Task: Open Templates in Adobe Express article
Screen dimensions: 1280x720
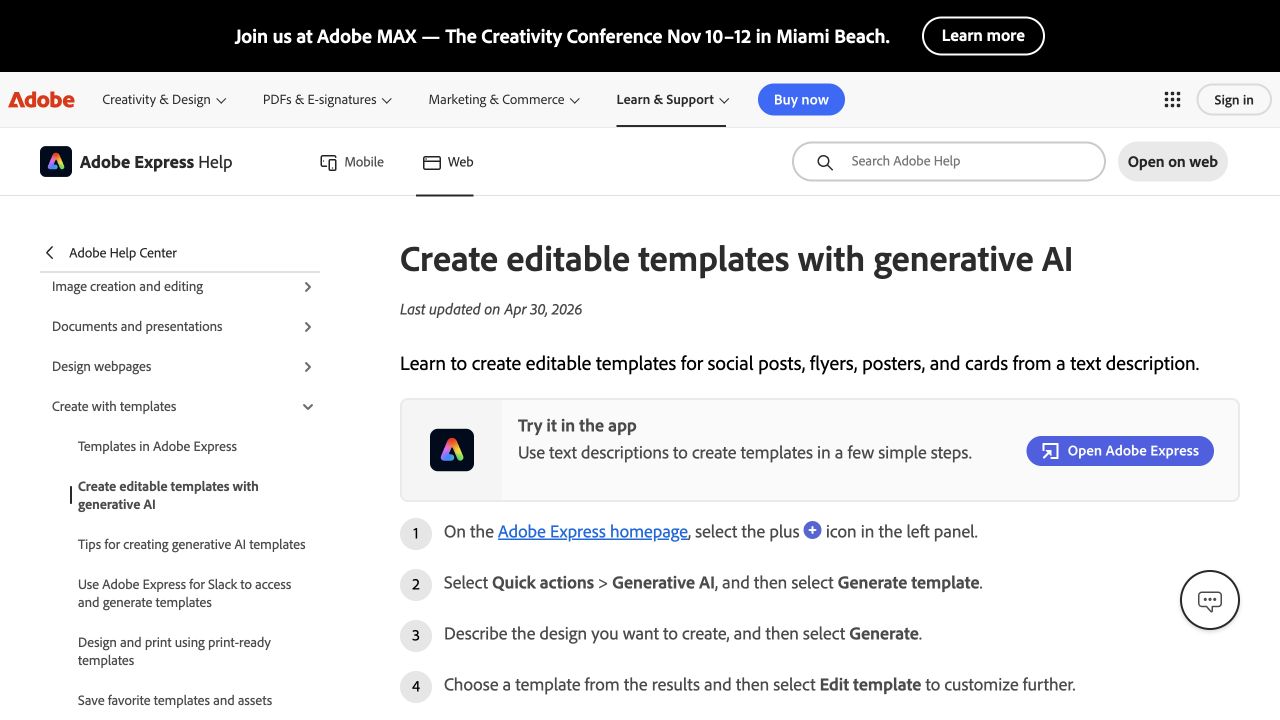Action: tap(157, 447)
